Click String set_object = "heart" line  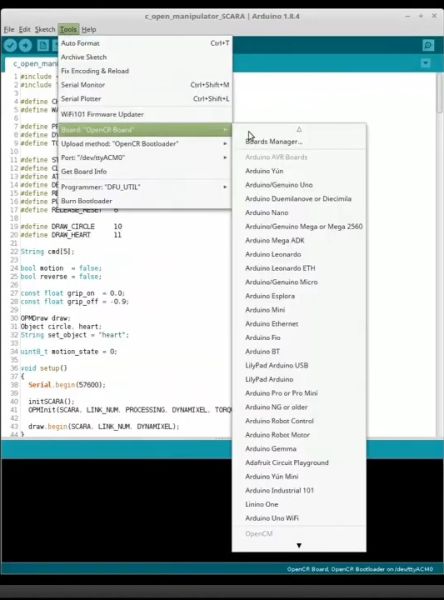click(75, 335)
